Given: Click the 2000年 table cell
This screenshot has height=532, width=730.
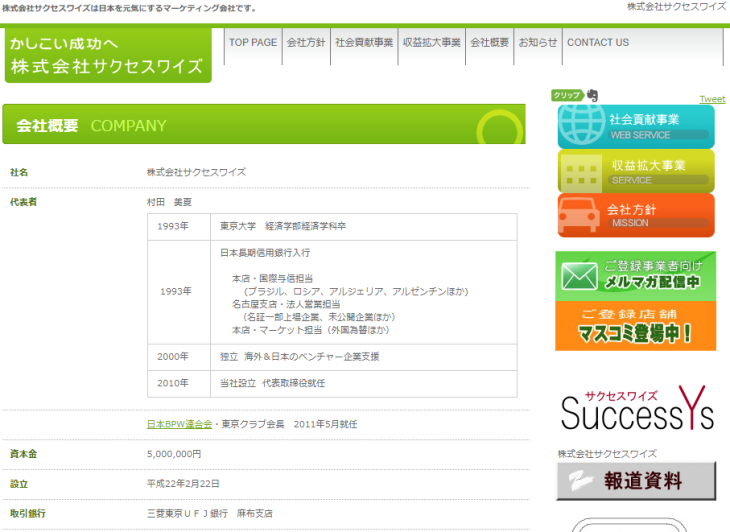Looking at the screenshot, I should (179, 357).
